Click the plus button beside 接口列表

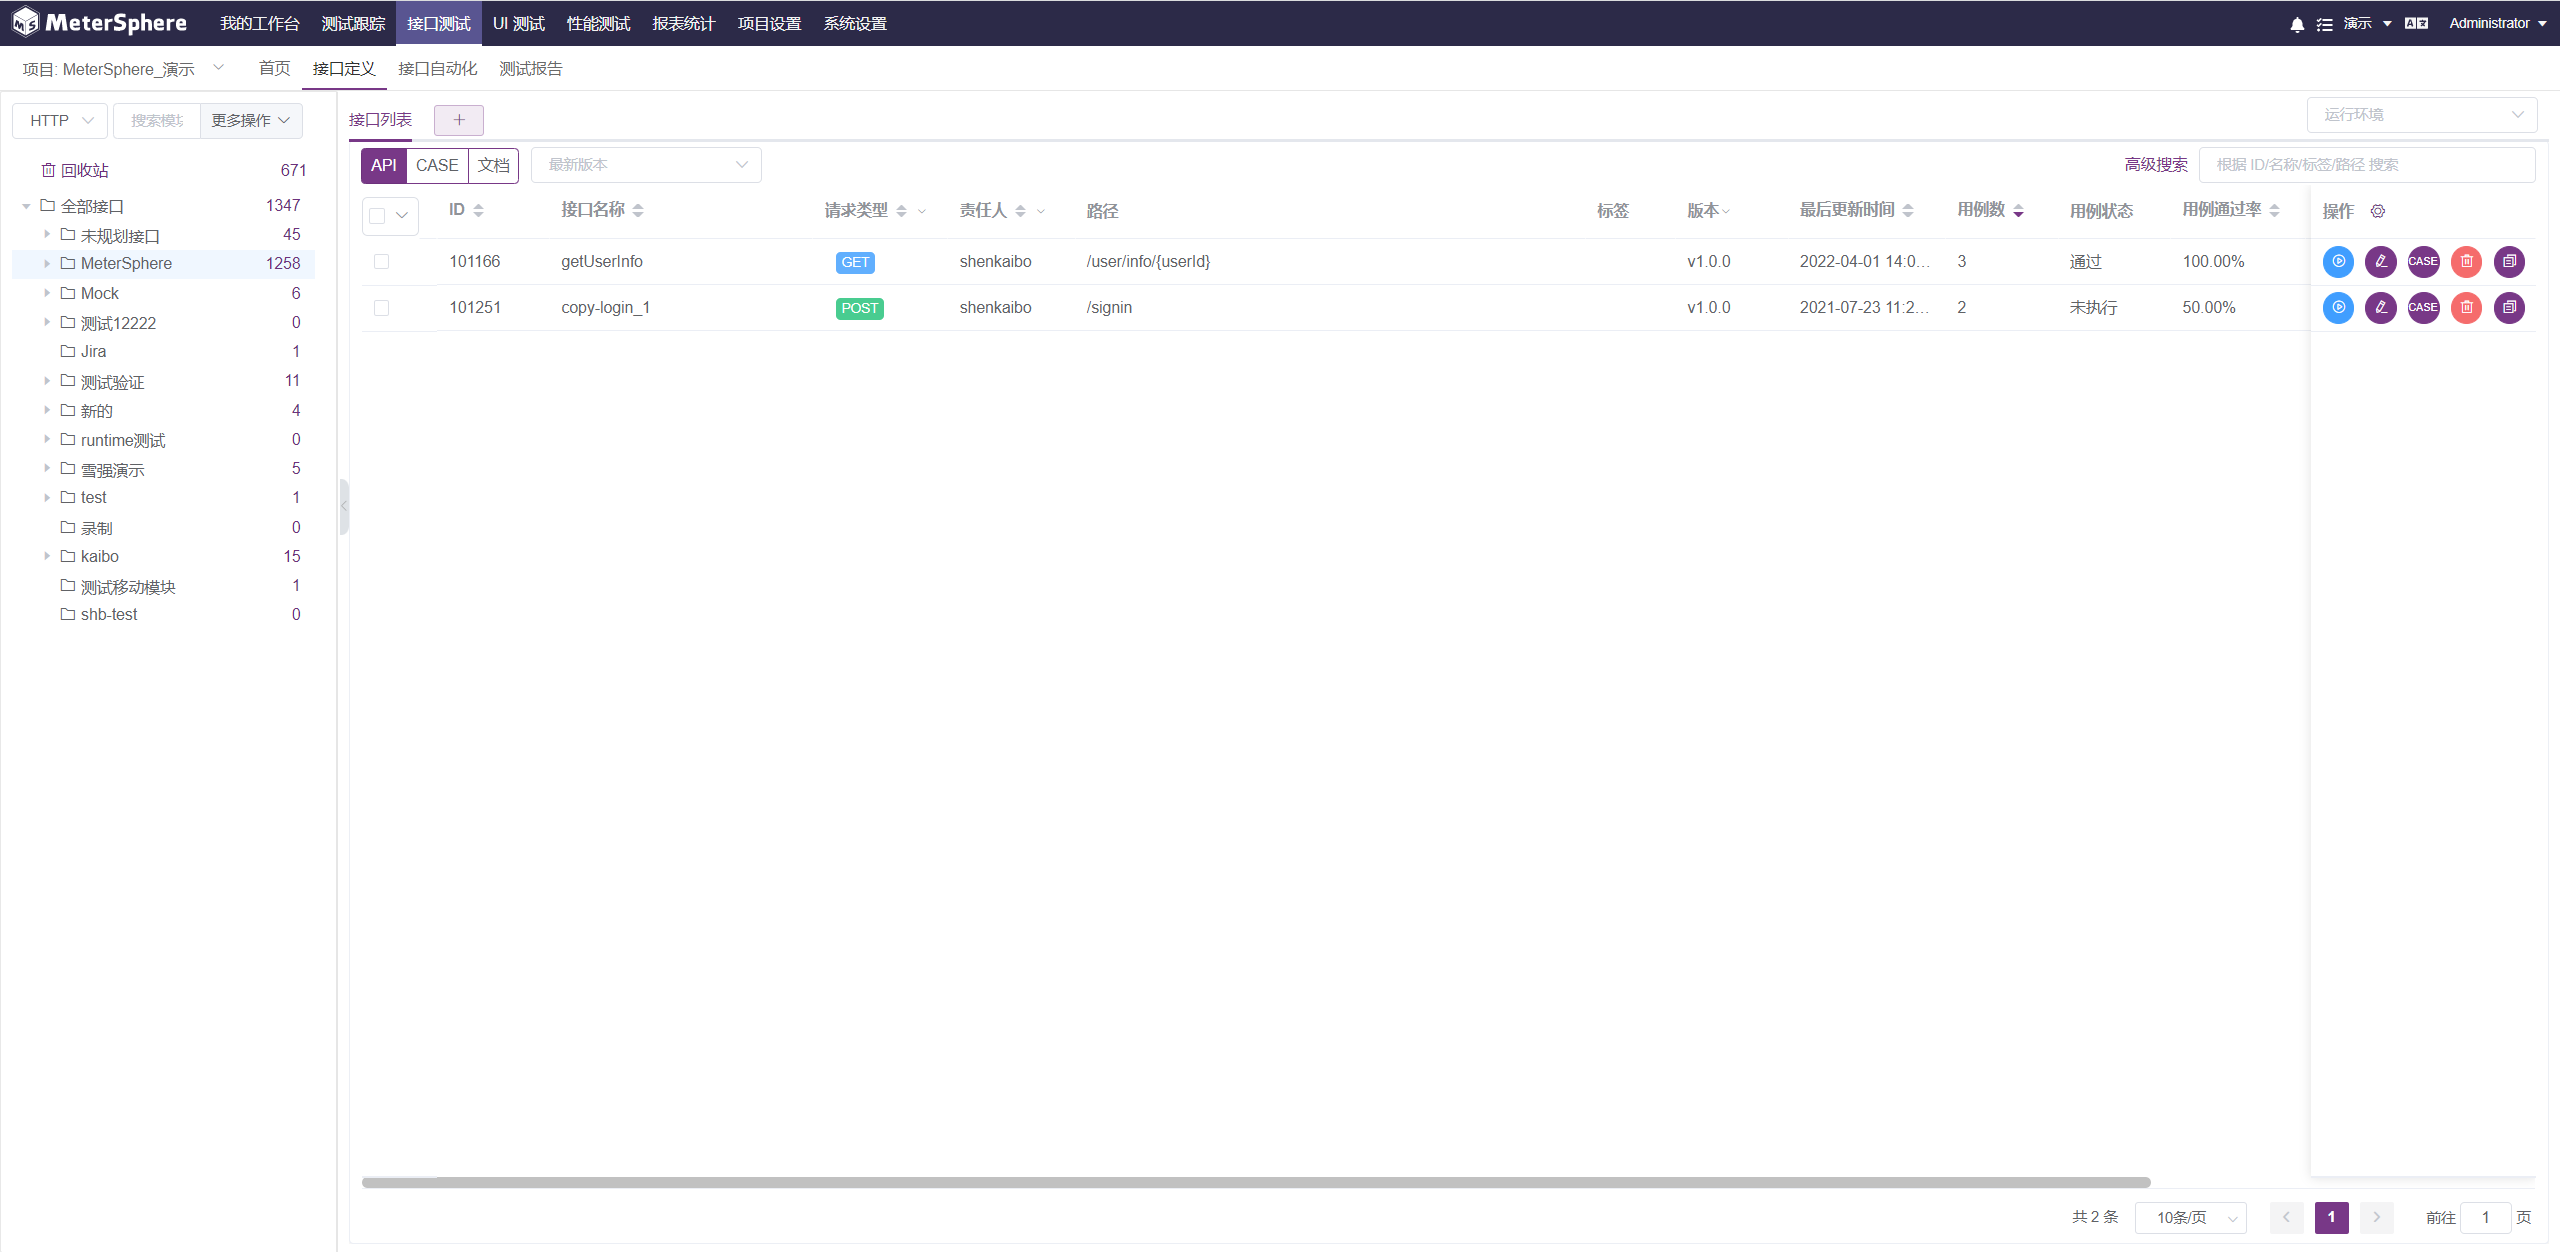coord(459,120)
